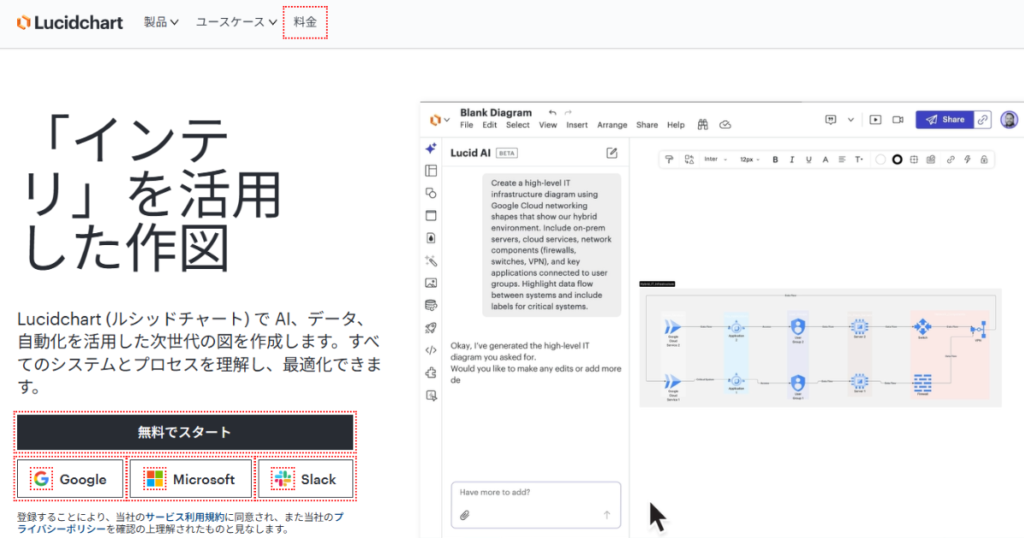Click the lock icon in formatting toolbar
This screenshot has height=538, width=1024.
[x=984, y=159]
